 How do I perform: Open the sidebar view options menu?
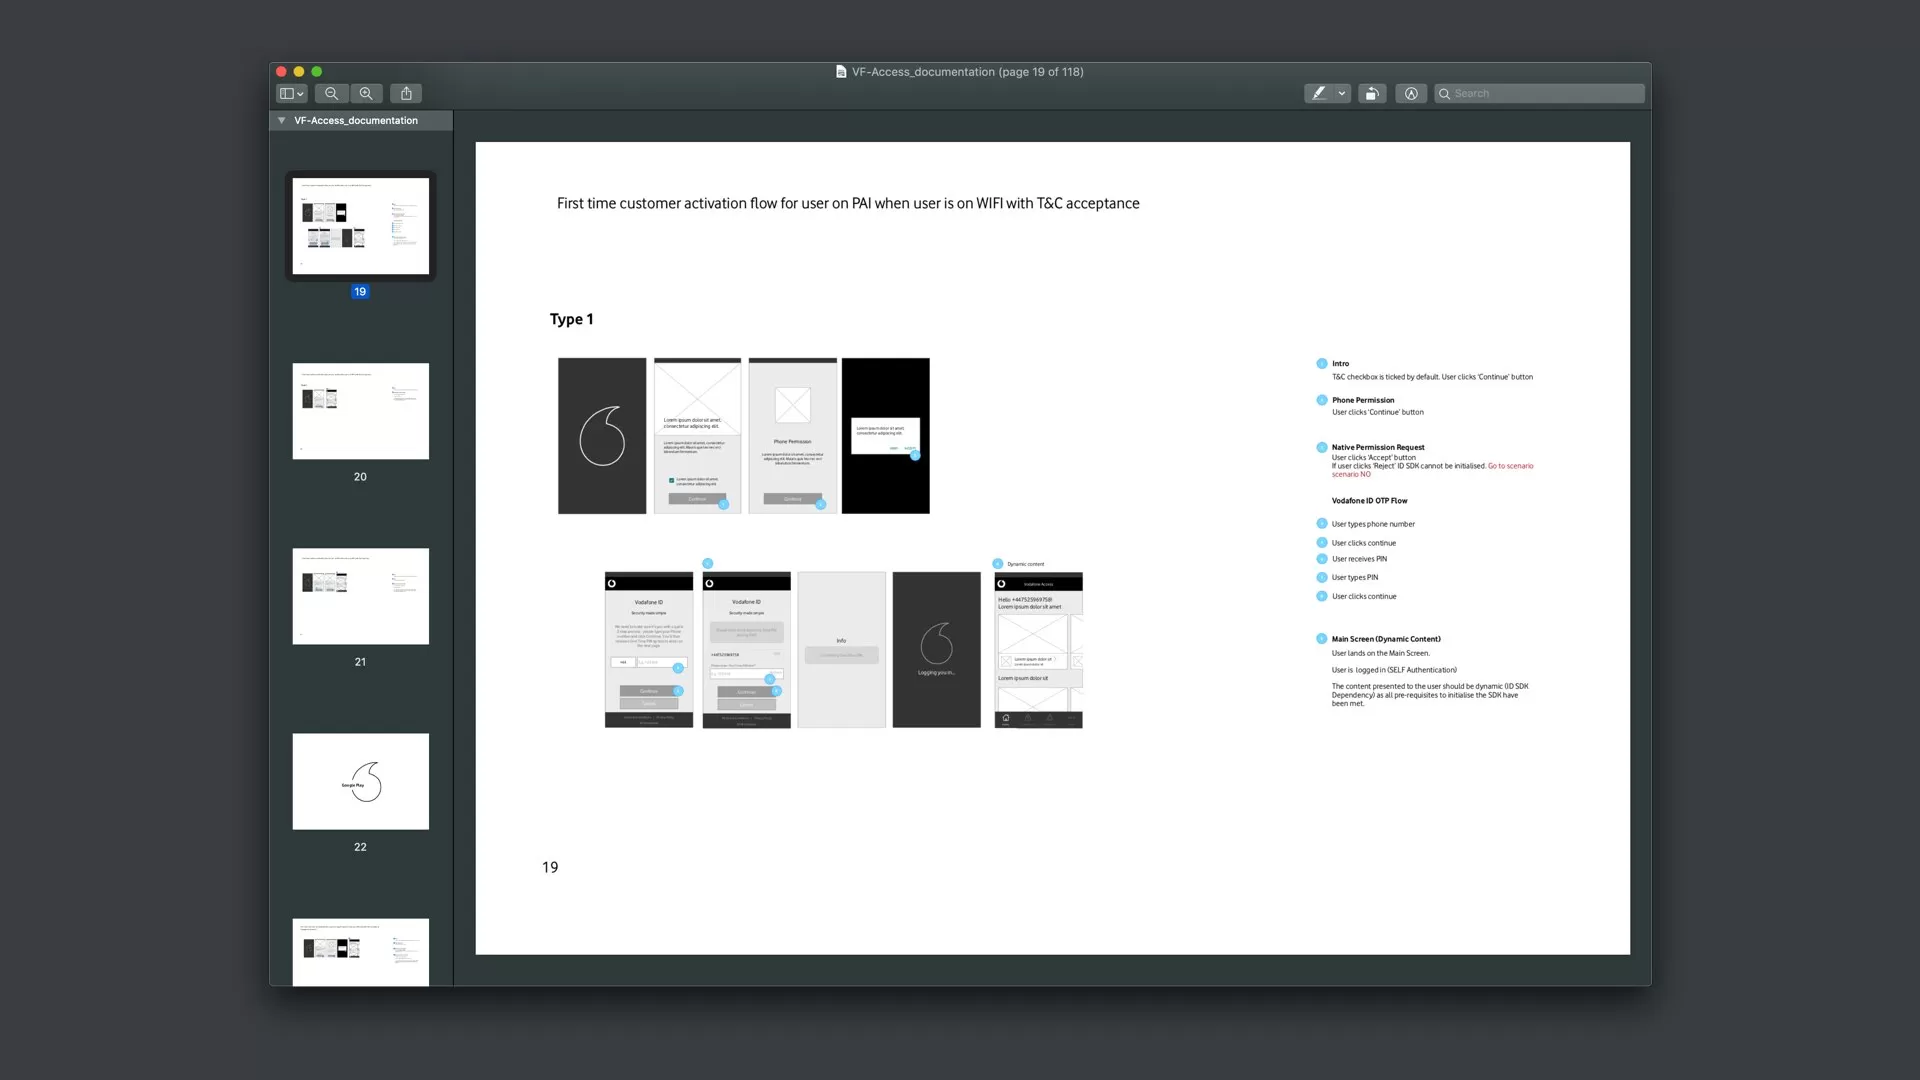pos(291,94)
